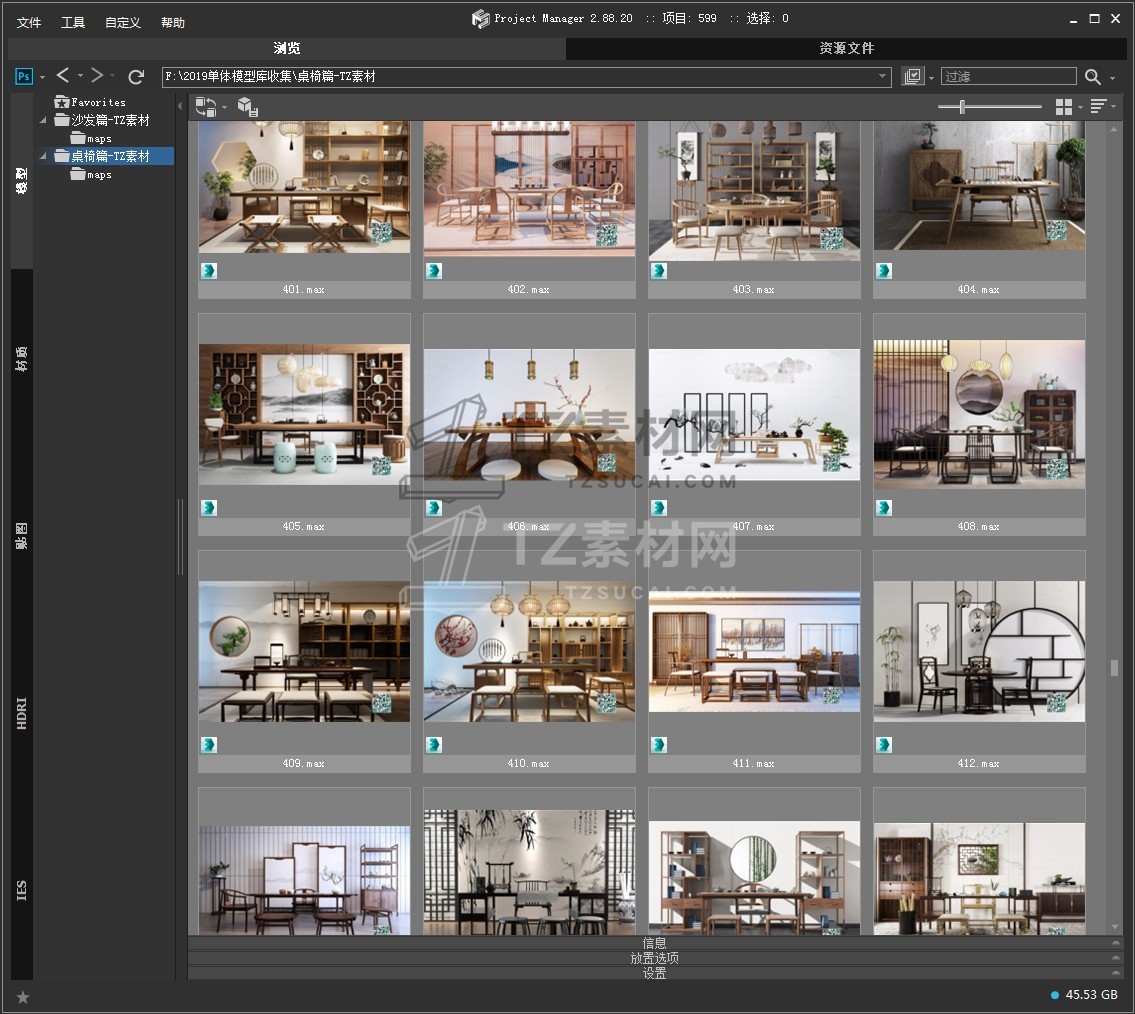Click the refresh folder icon
Viewport: 1135px width, 1014px height.
pyautogui.click(x=136, y=76)
